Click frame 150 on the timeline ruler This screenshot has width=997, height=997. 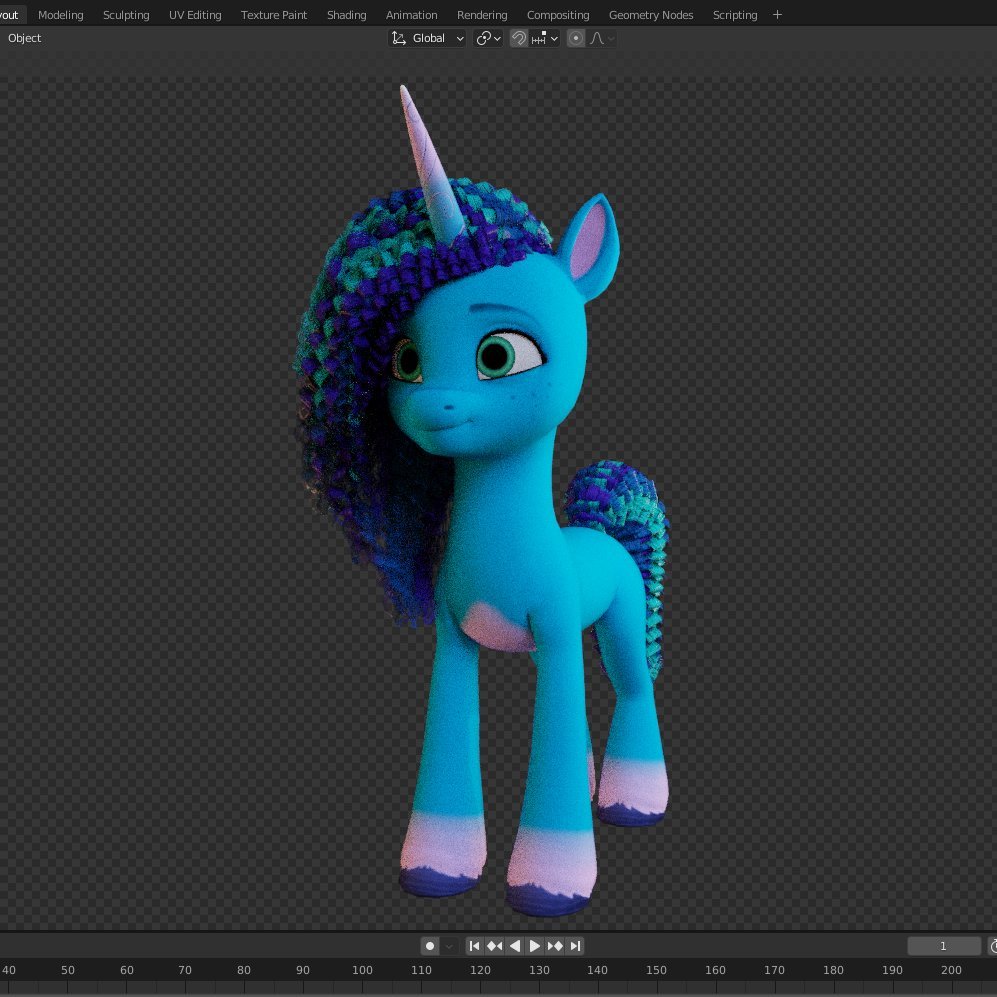click(657, 970)
